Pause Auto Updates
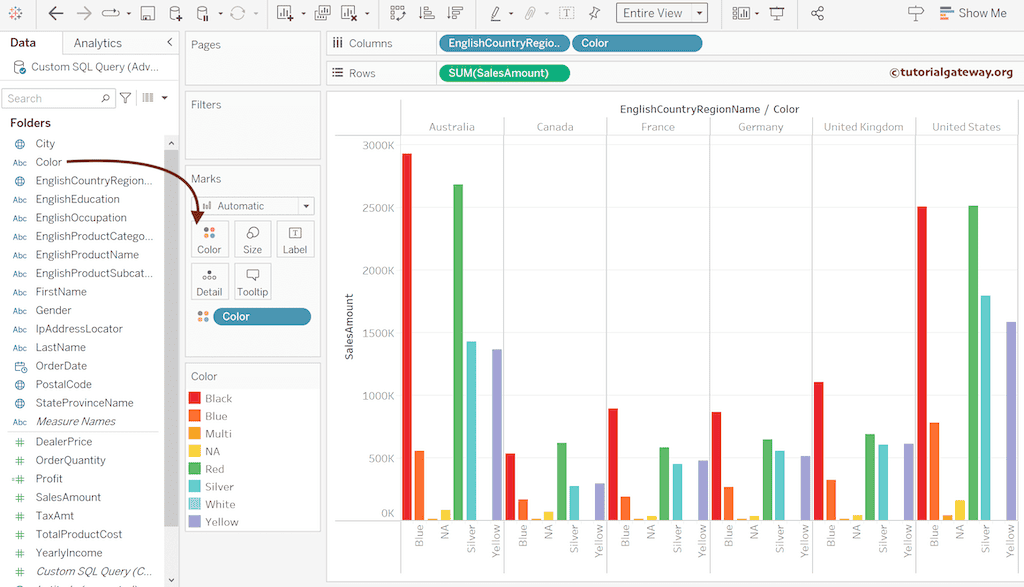Viewport: 1024px width, 587px height. pos(203,14)
